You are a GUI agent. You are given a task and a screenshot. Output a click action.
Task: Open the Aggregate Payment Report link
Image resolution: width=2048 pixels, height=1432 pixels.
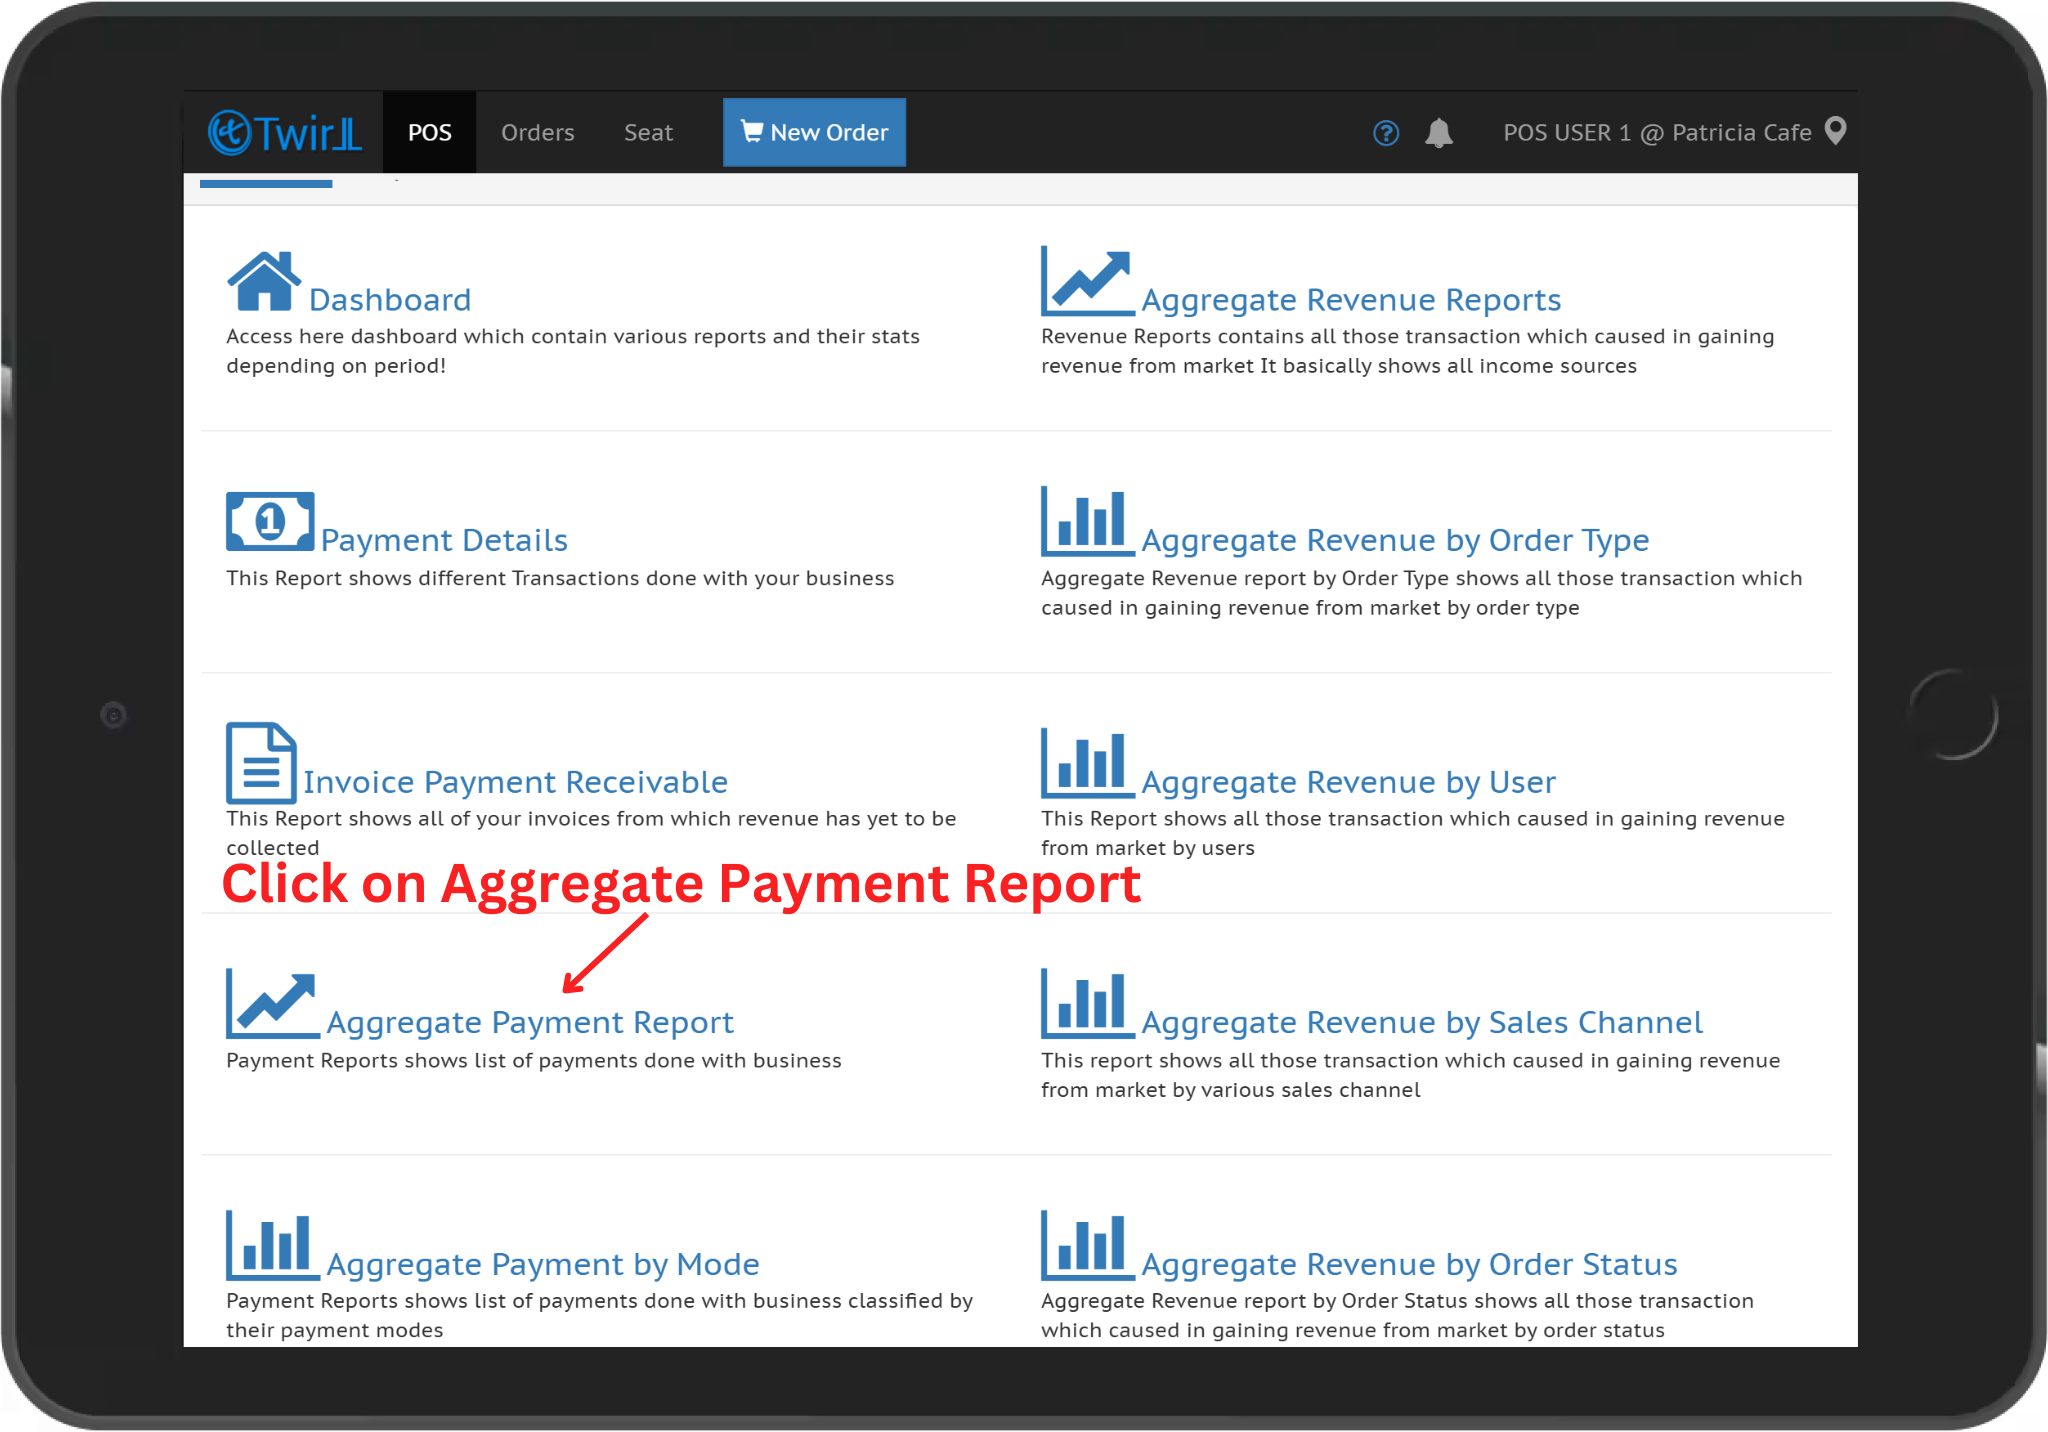click(530, 1022)
